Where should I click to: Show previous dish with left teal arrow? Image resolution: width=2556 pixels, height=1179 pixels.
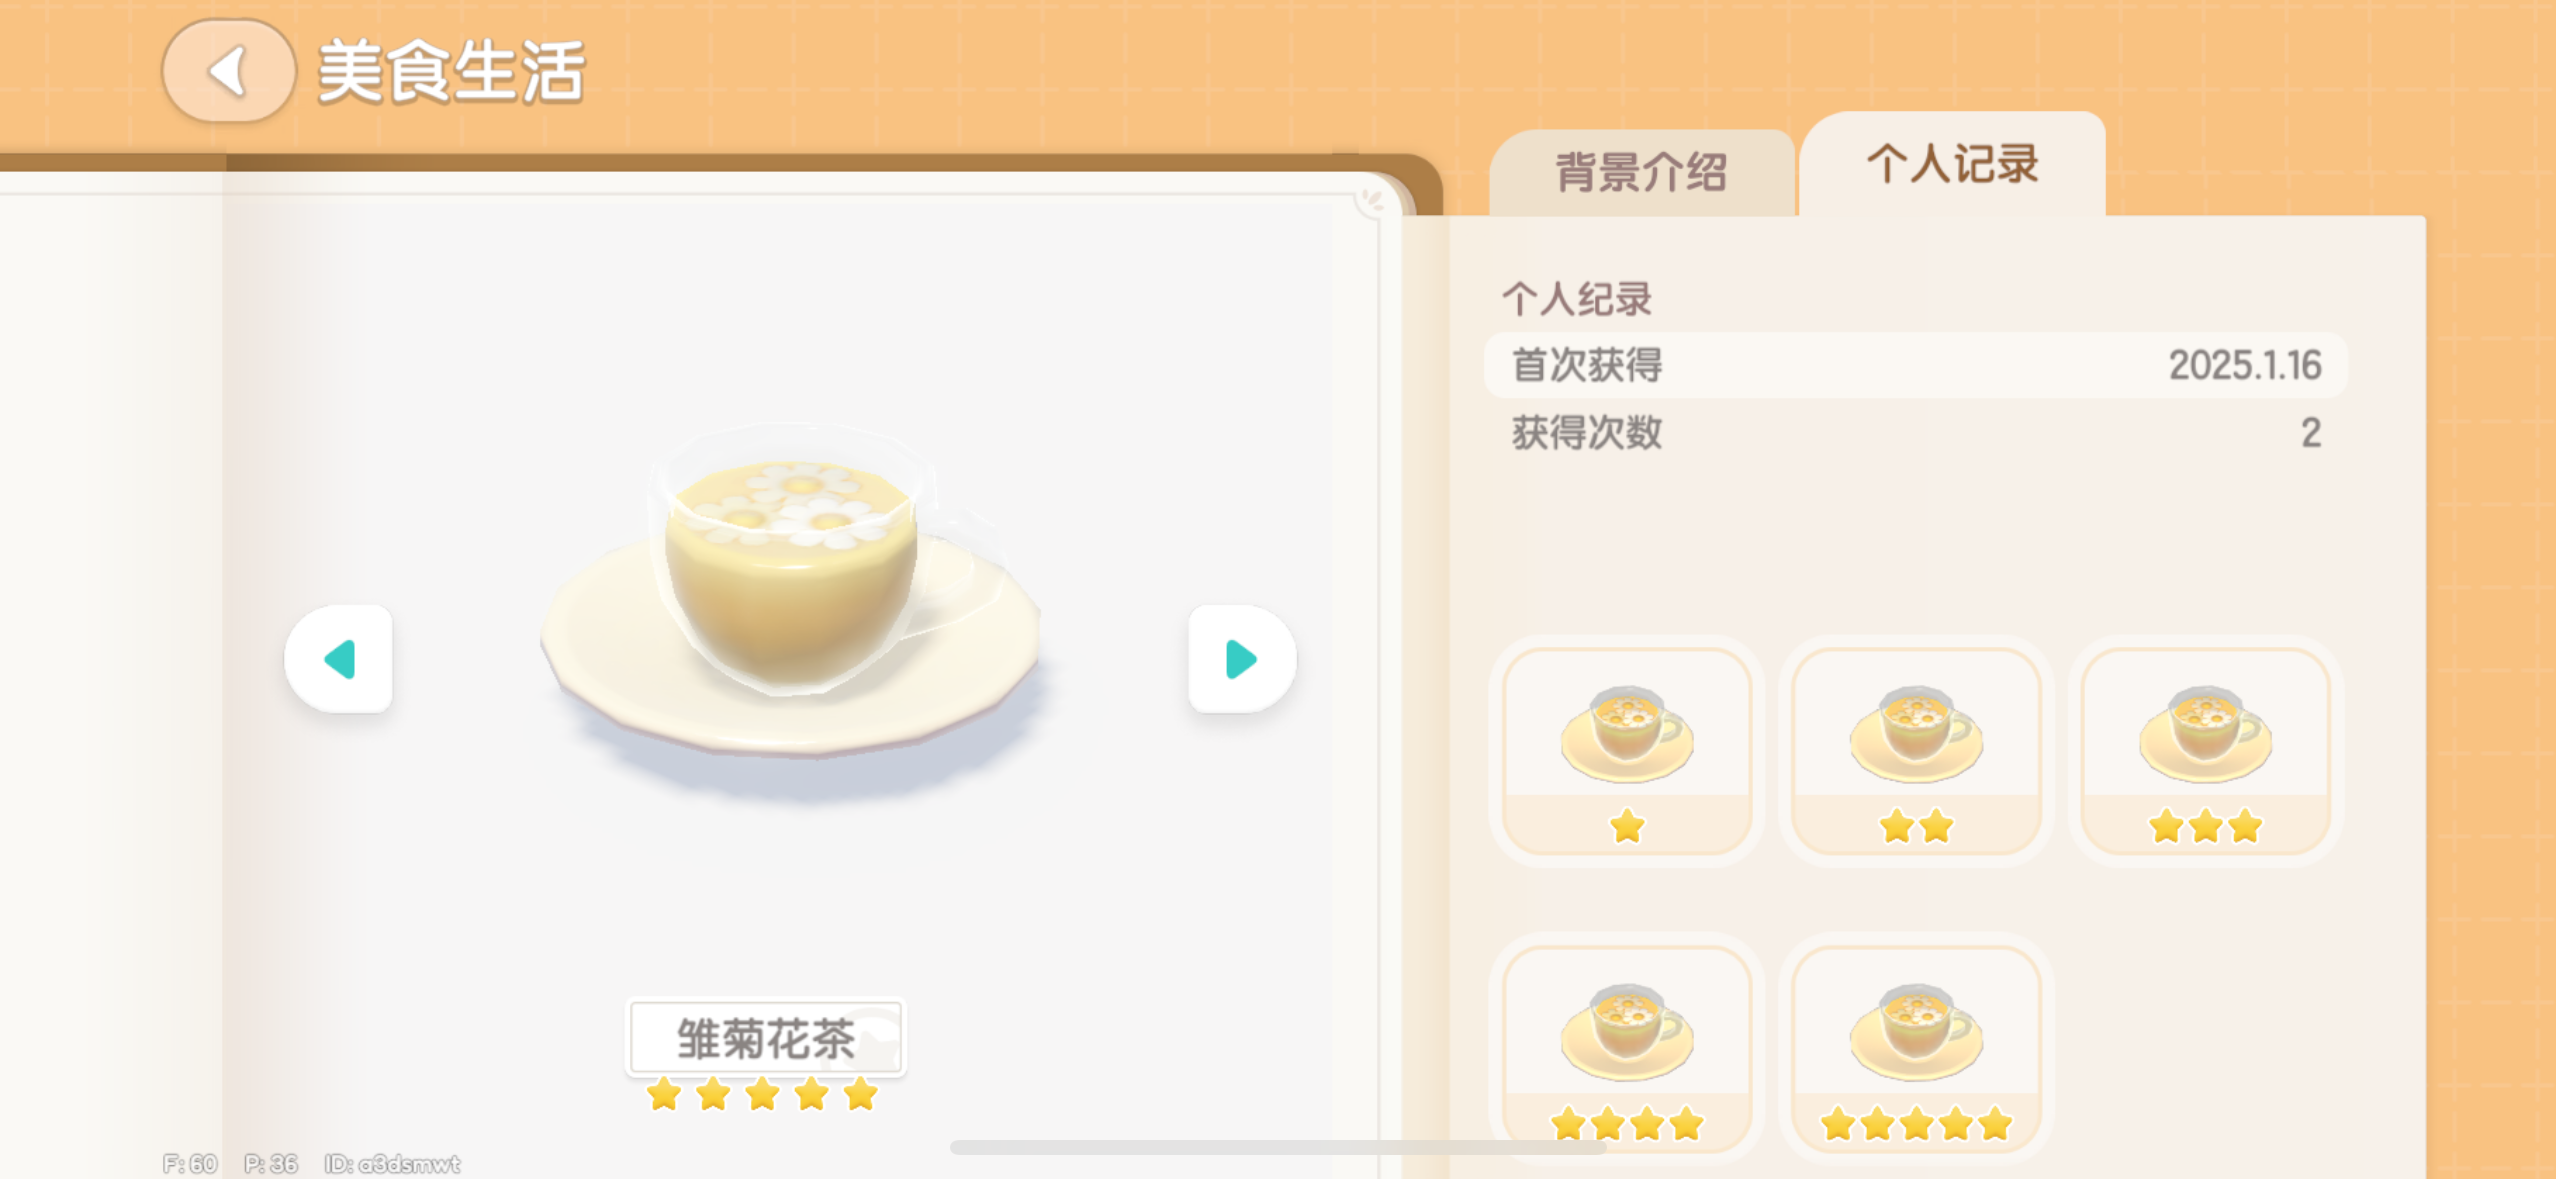(x=339, y=658)
